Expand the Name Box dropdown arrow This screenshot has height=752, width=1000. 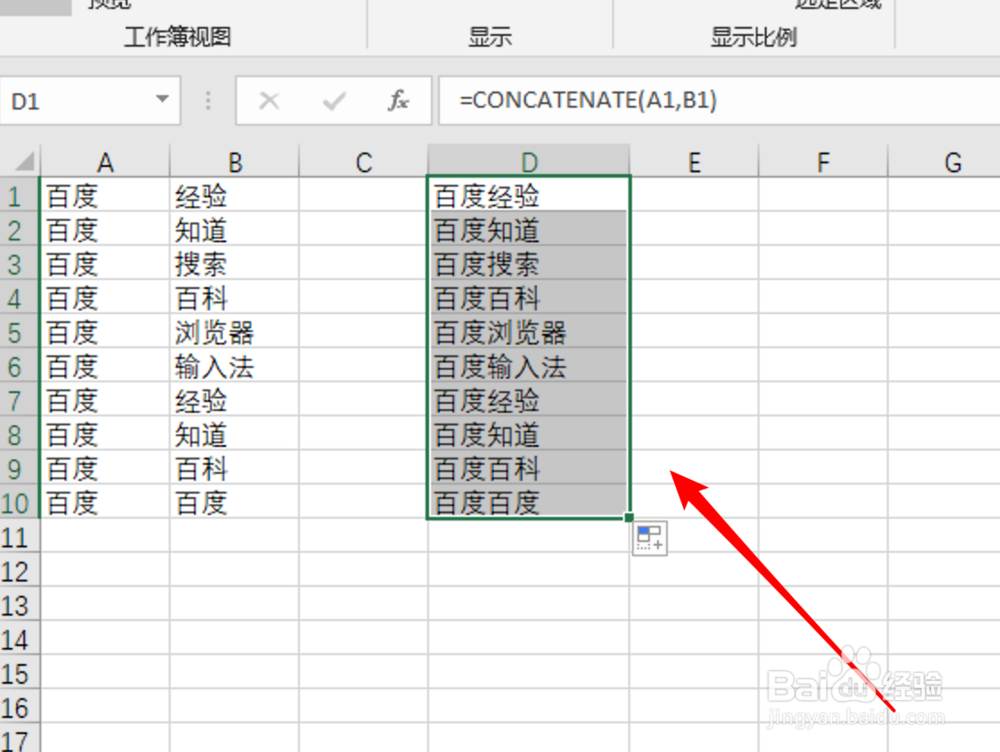point(163,100)
